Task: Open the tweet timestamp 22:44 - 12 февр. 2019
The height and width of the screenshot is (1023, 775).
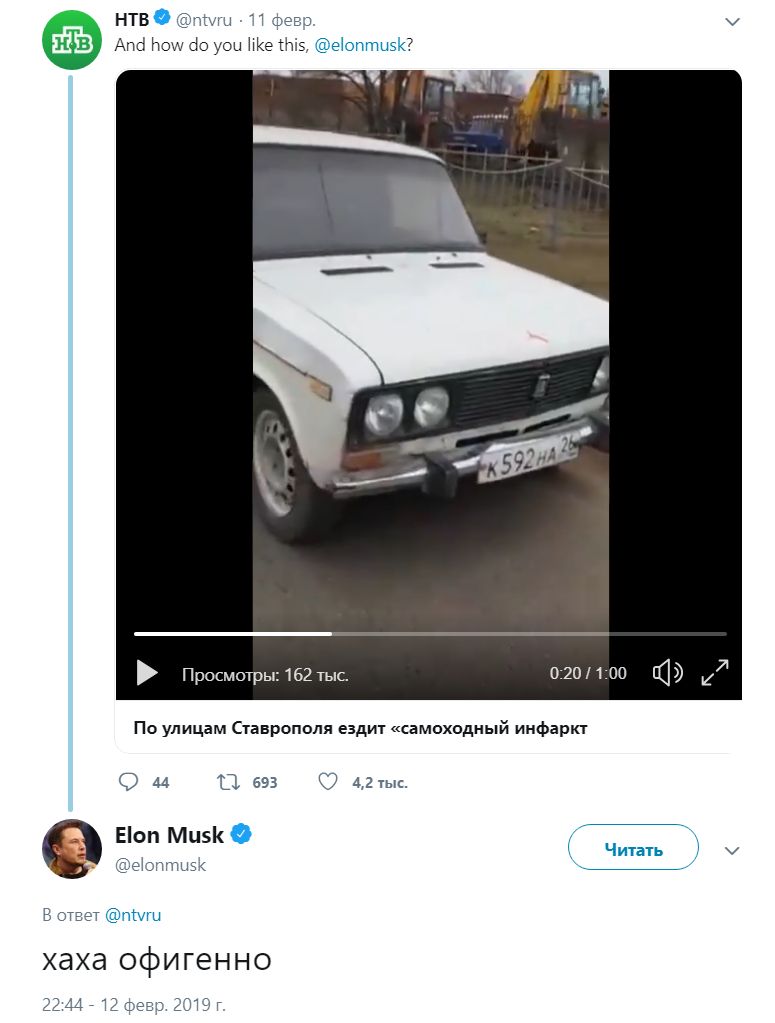Action: point(134,1004)
